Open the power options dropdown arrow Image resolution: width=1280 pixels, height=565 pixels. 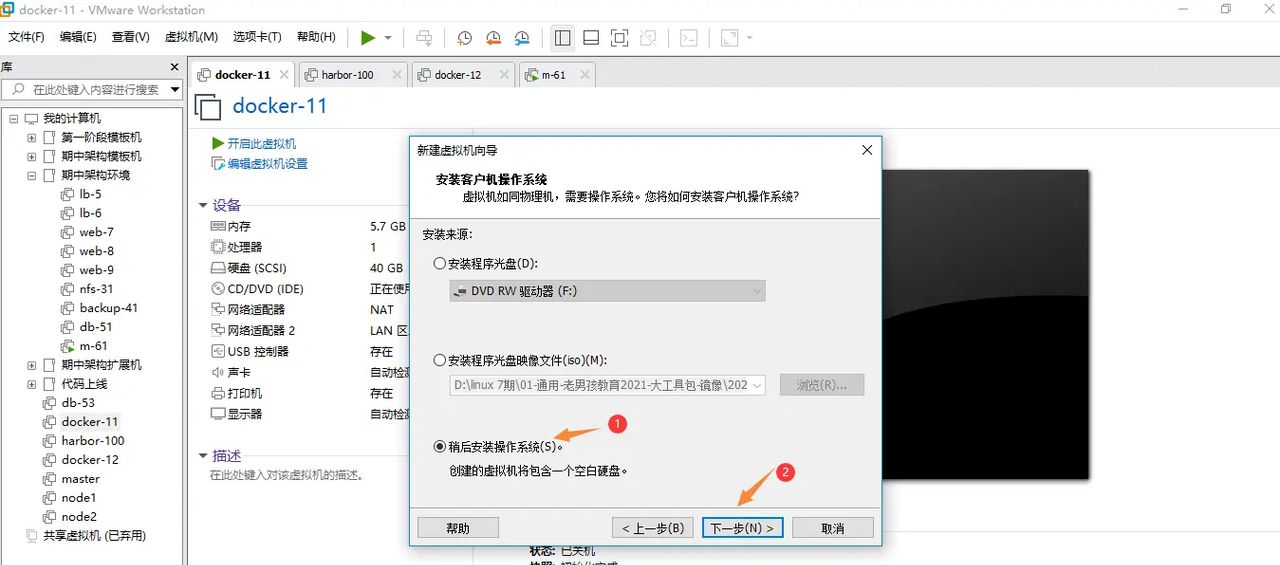tap(388, 38)
